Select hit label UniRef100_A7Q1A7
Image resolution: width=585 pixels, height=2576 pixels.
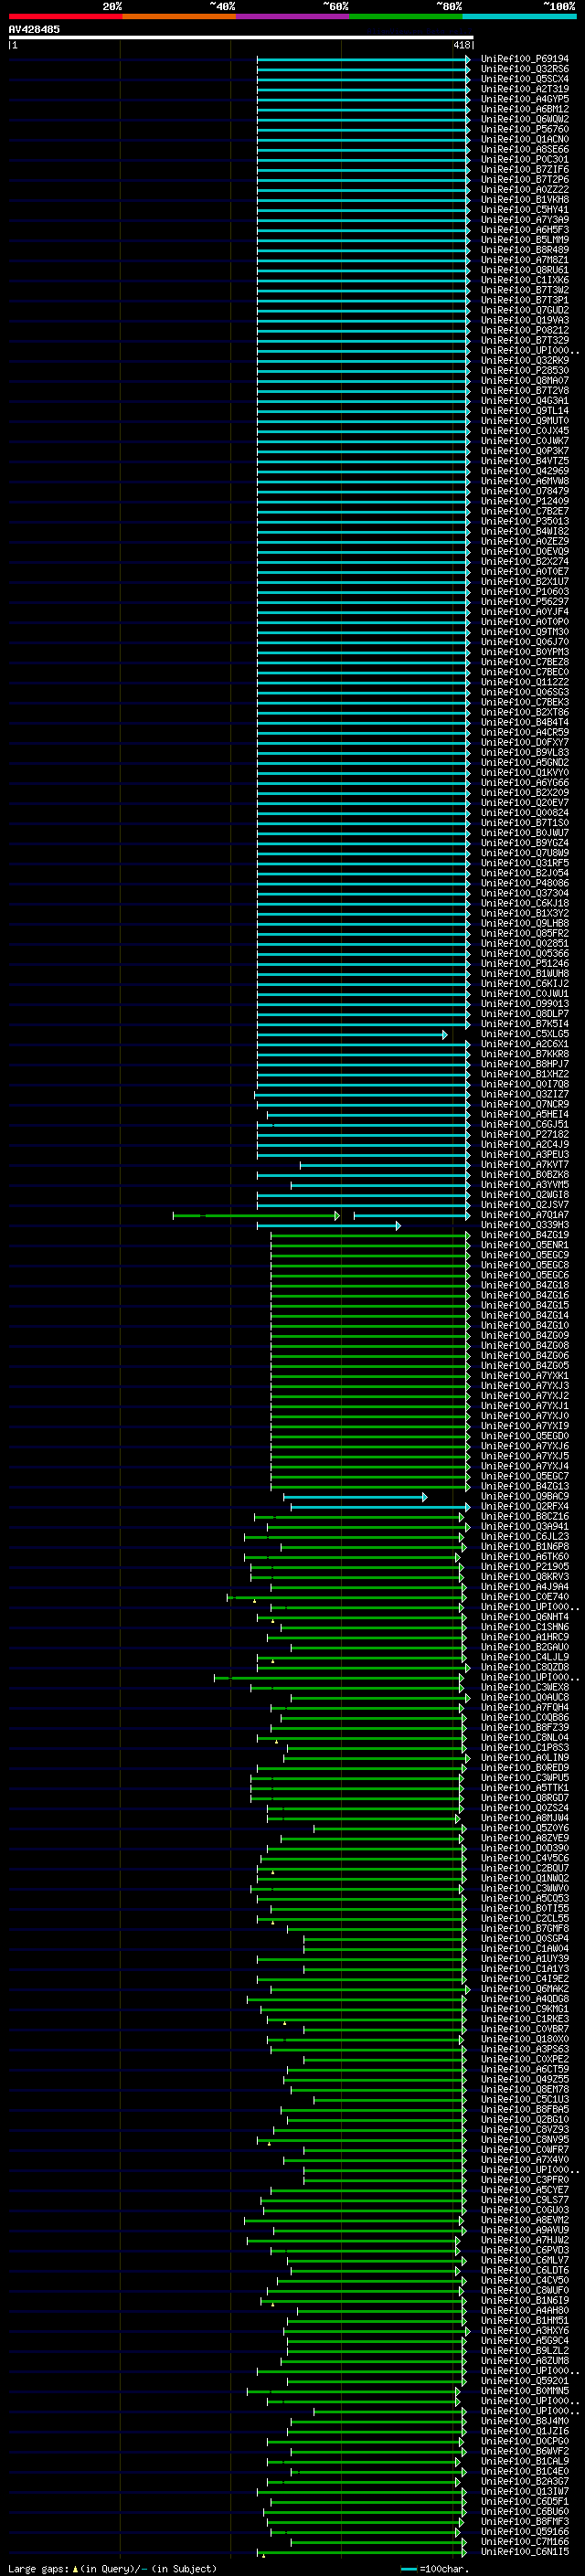(x=524, y=1215)
